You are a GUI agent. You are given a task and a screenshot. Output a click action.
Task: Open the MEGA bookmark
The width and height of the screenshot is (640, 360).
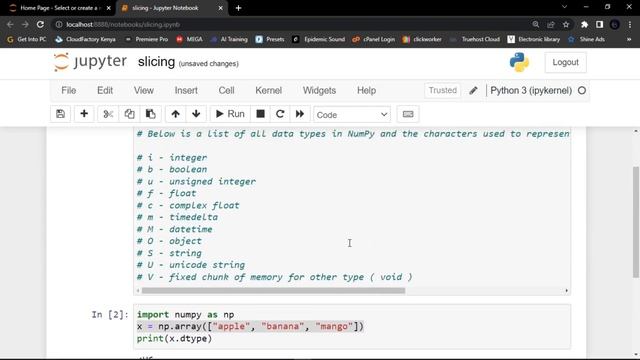[x=189, y=39]
